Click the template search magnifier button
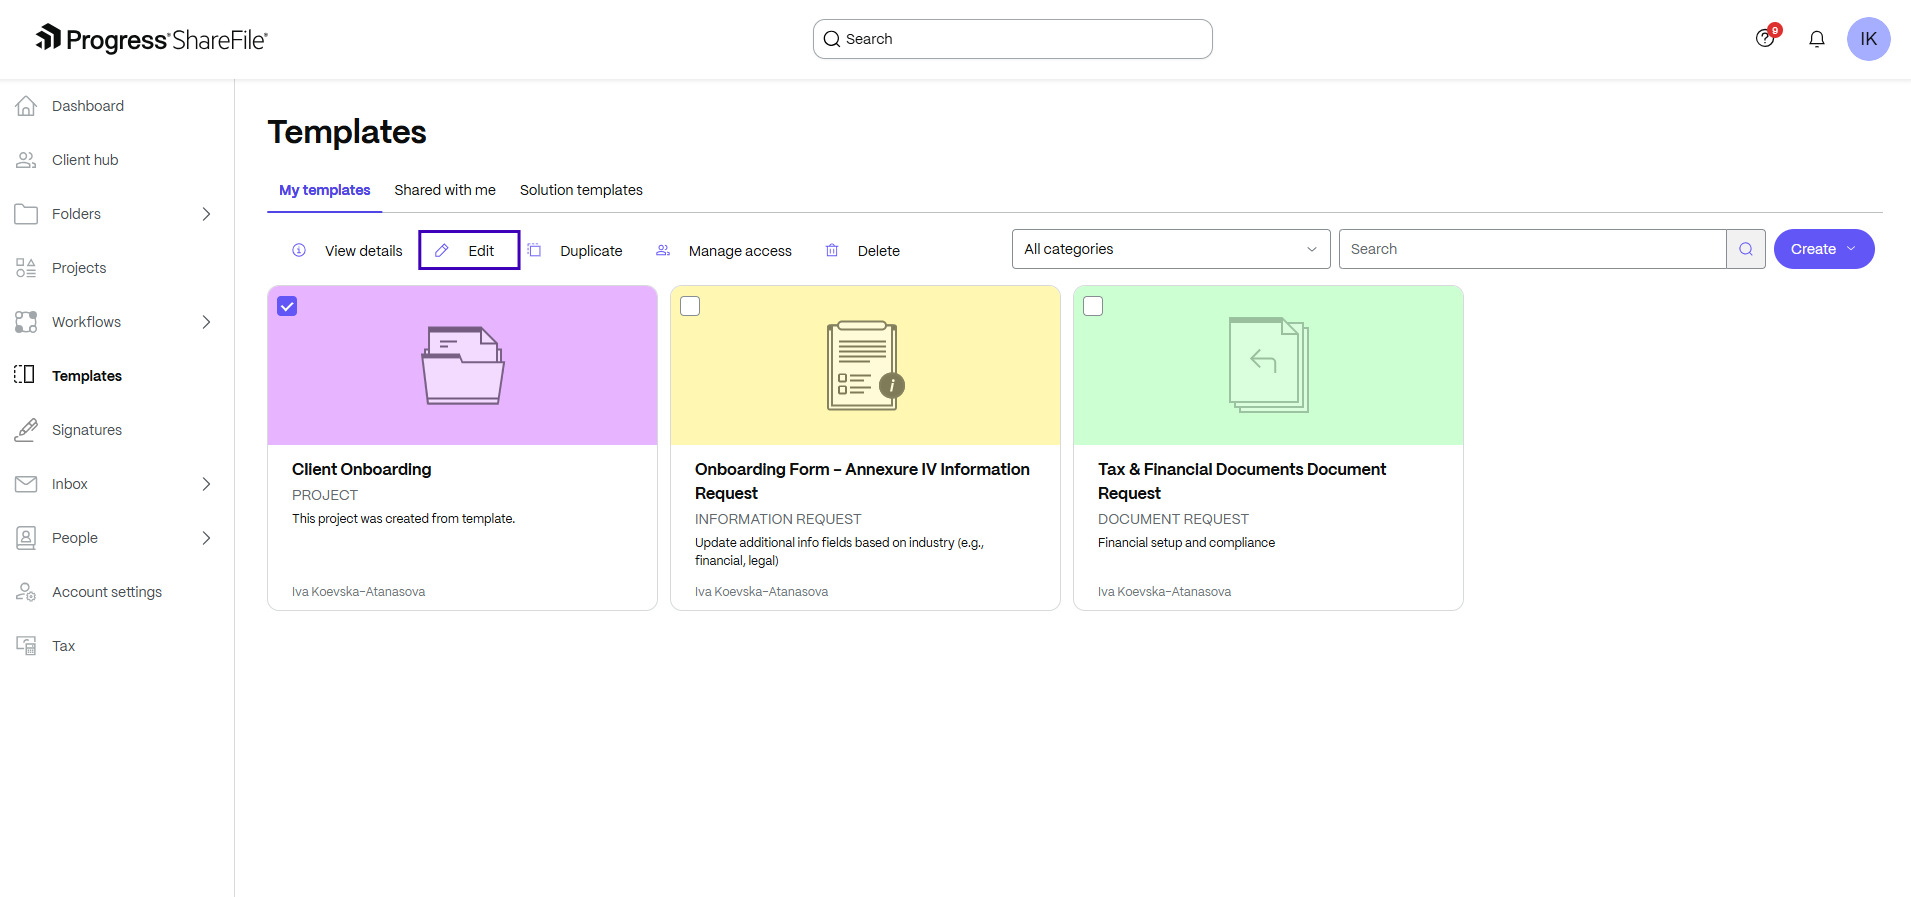This screenshot has width=1911, height=897. click(x=1746, y=249)
